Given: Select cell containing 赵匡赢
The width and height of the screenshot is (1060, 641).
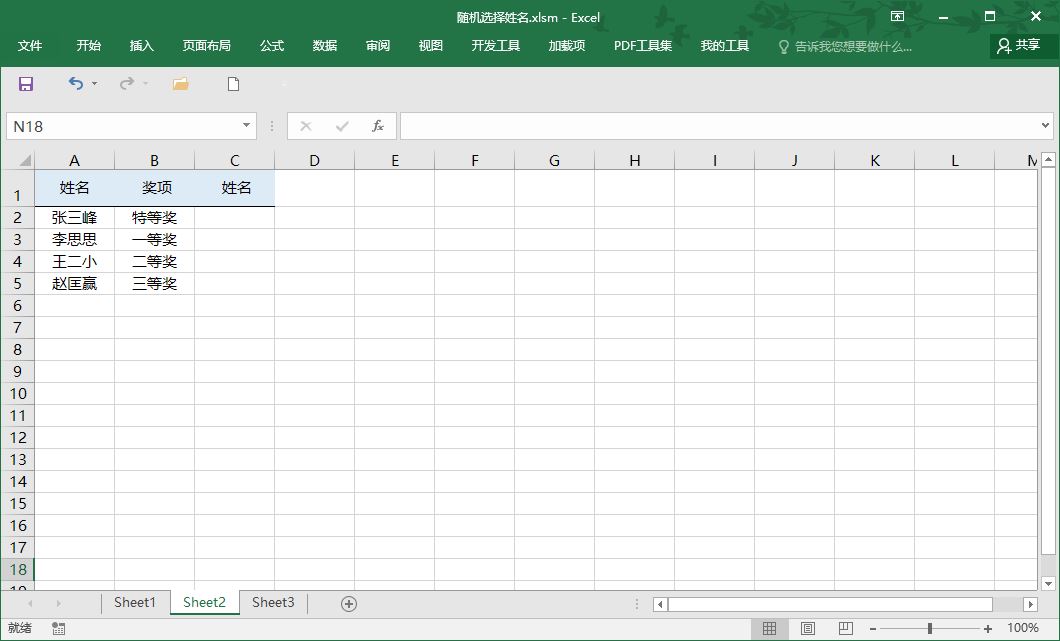Looking at the screenshot, I should coord(74,283).
